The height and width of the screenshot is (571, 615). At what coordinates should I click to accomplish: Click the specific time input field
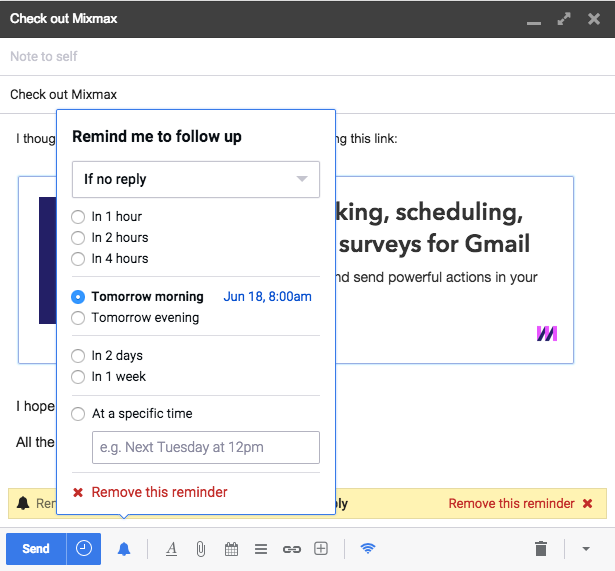(206, 447)
